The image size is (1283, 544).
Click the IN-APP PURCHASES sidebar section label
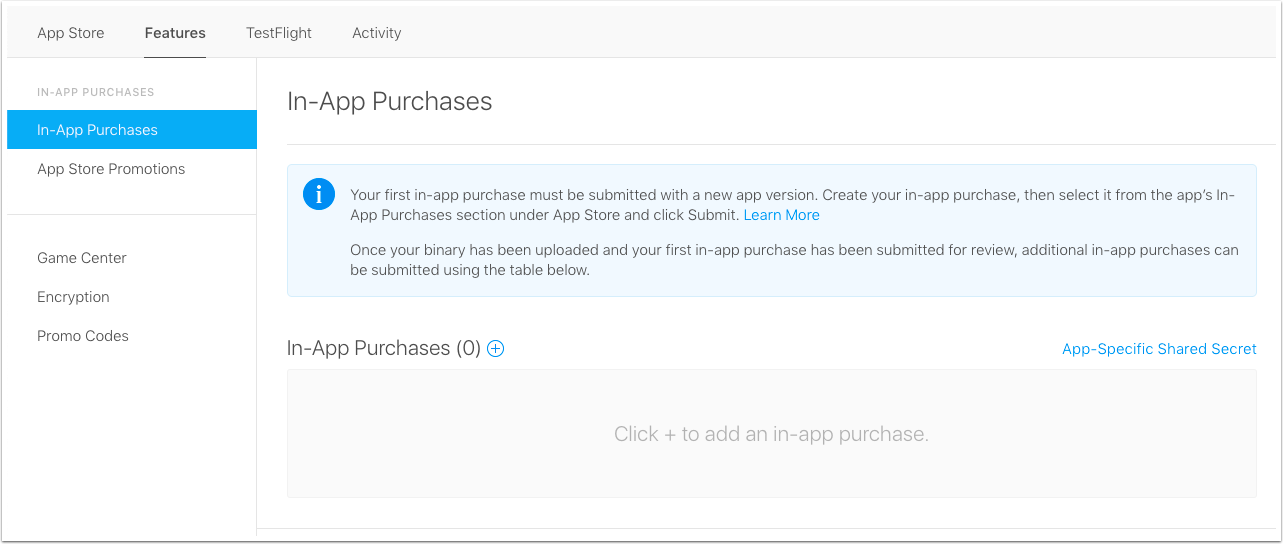(x=96, y=92)
